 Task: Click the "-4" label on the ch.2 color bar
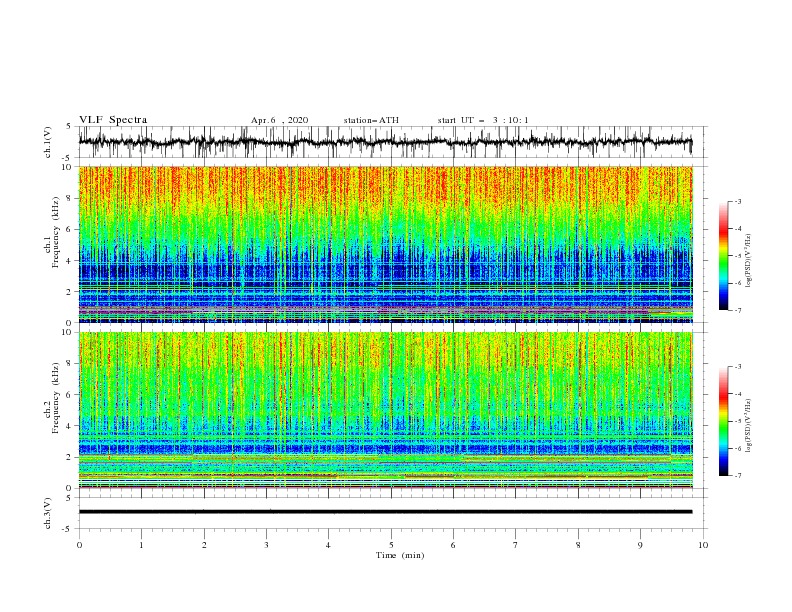[x=738, y=394]
